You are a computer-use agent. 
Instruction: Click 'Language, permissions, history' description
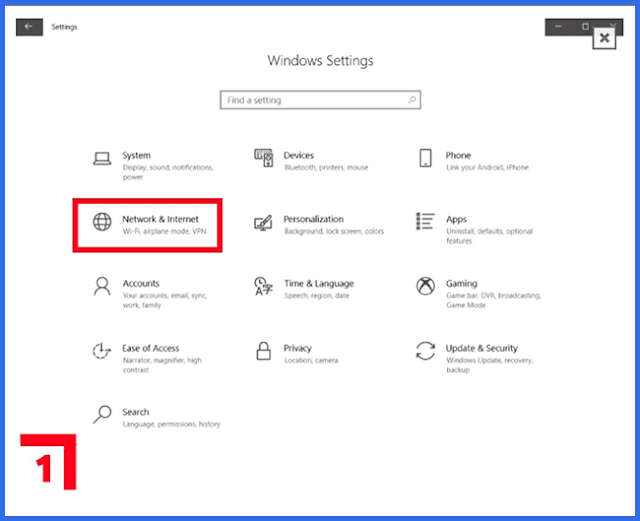[x=171, y=424]
